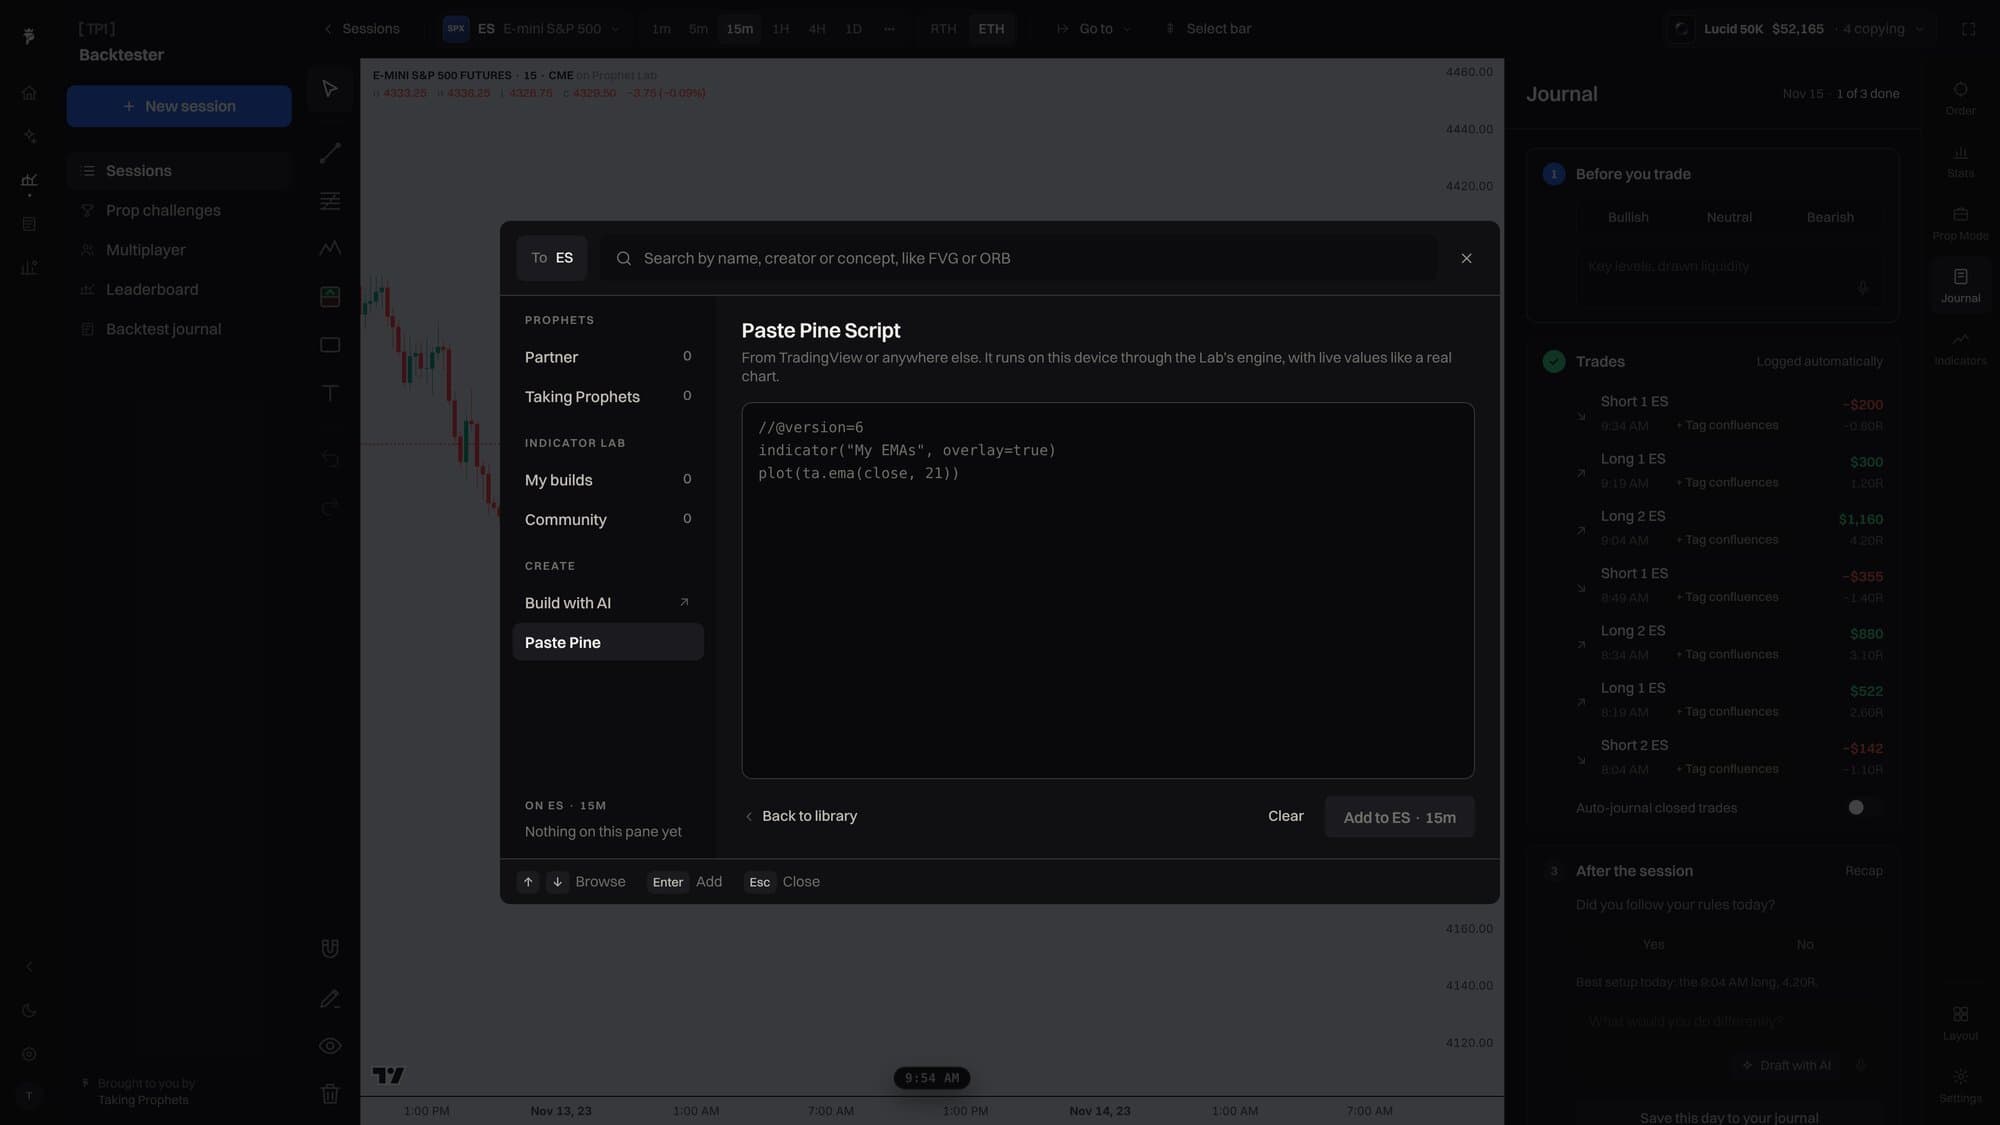
Task: Click the Add to ES · 15m button
Action: pyautogui.click(x=1399, y=817)
